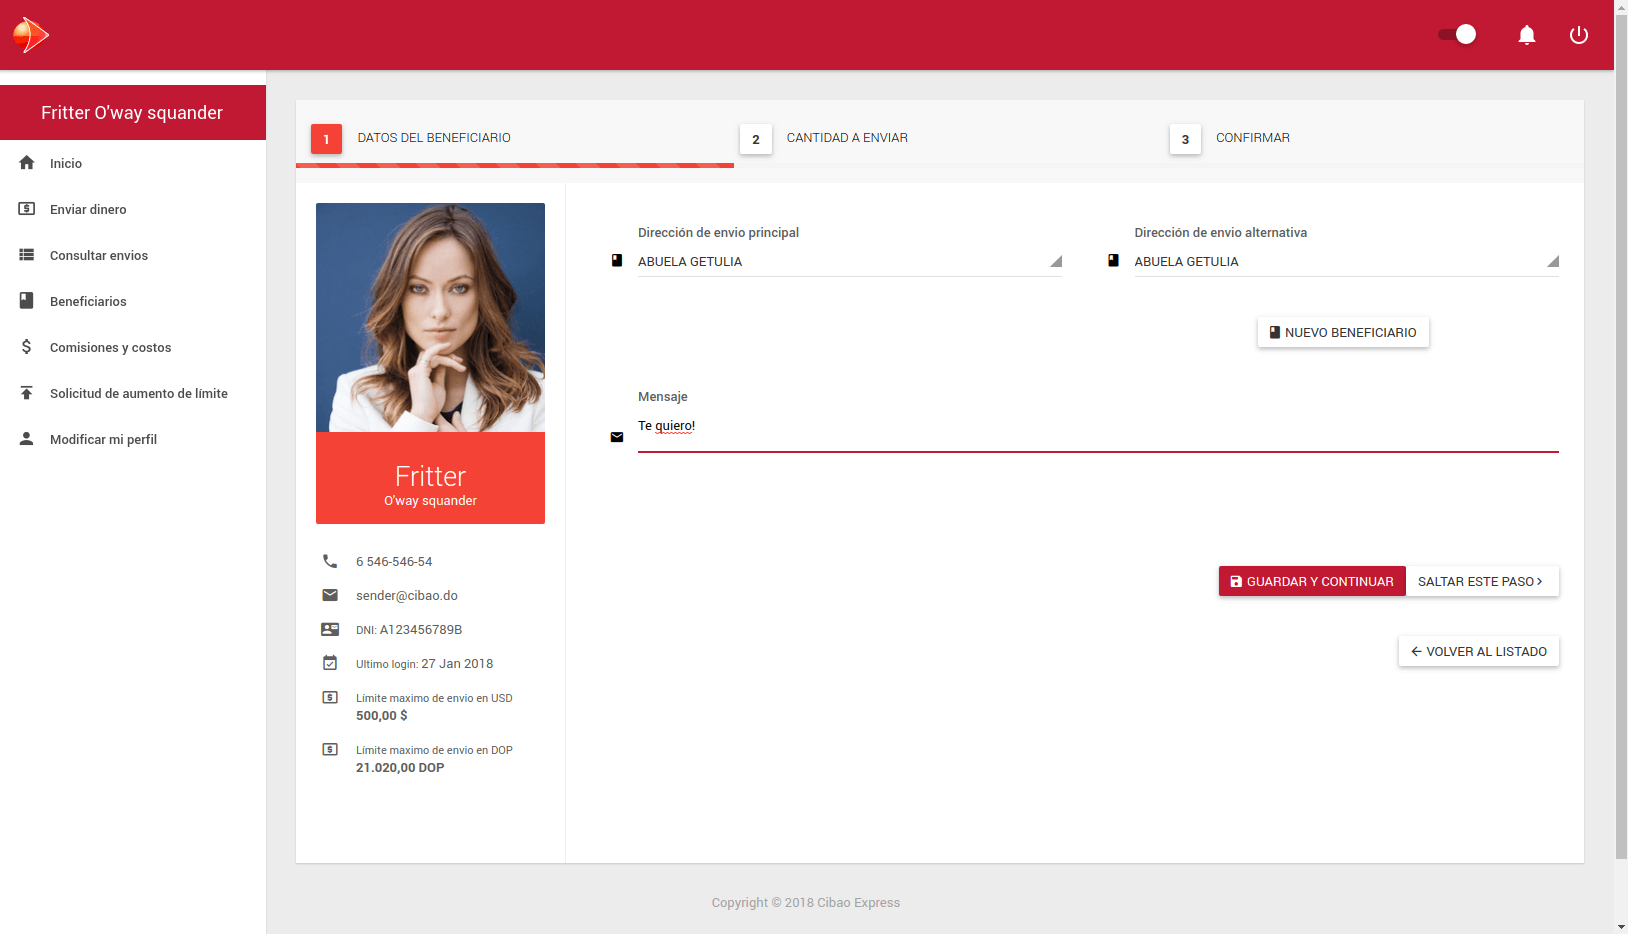1628x934 pixels.
Task: Click book icon beside principal address
Action: [617, 260]
